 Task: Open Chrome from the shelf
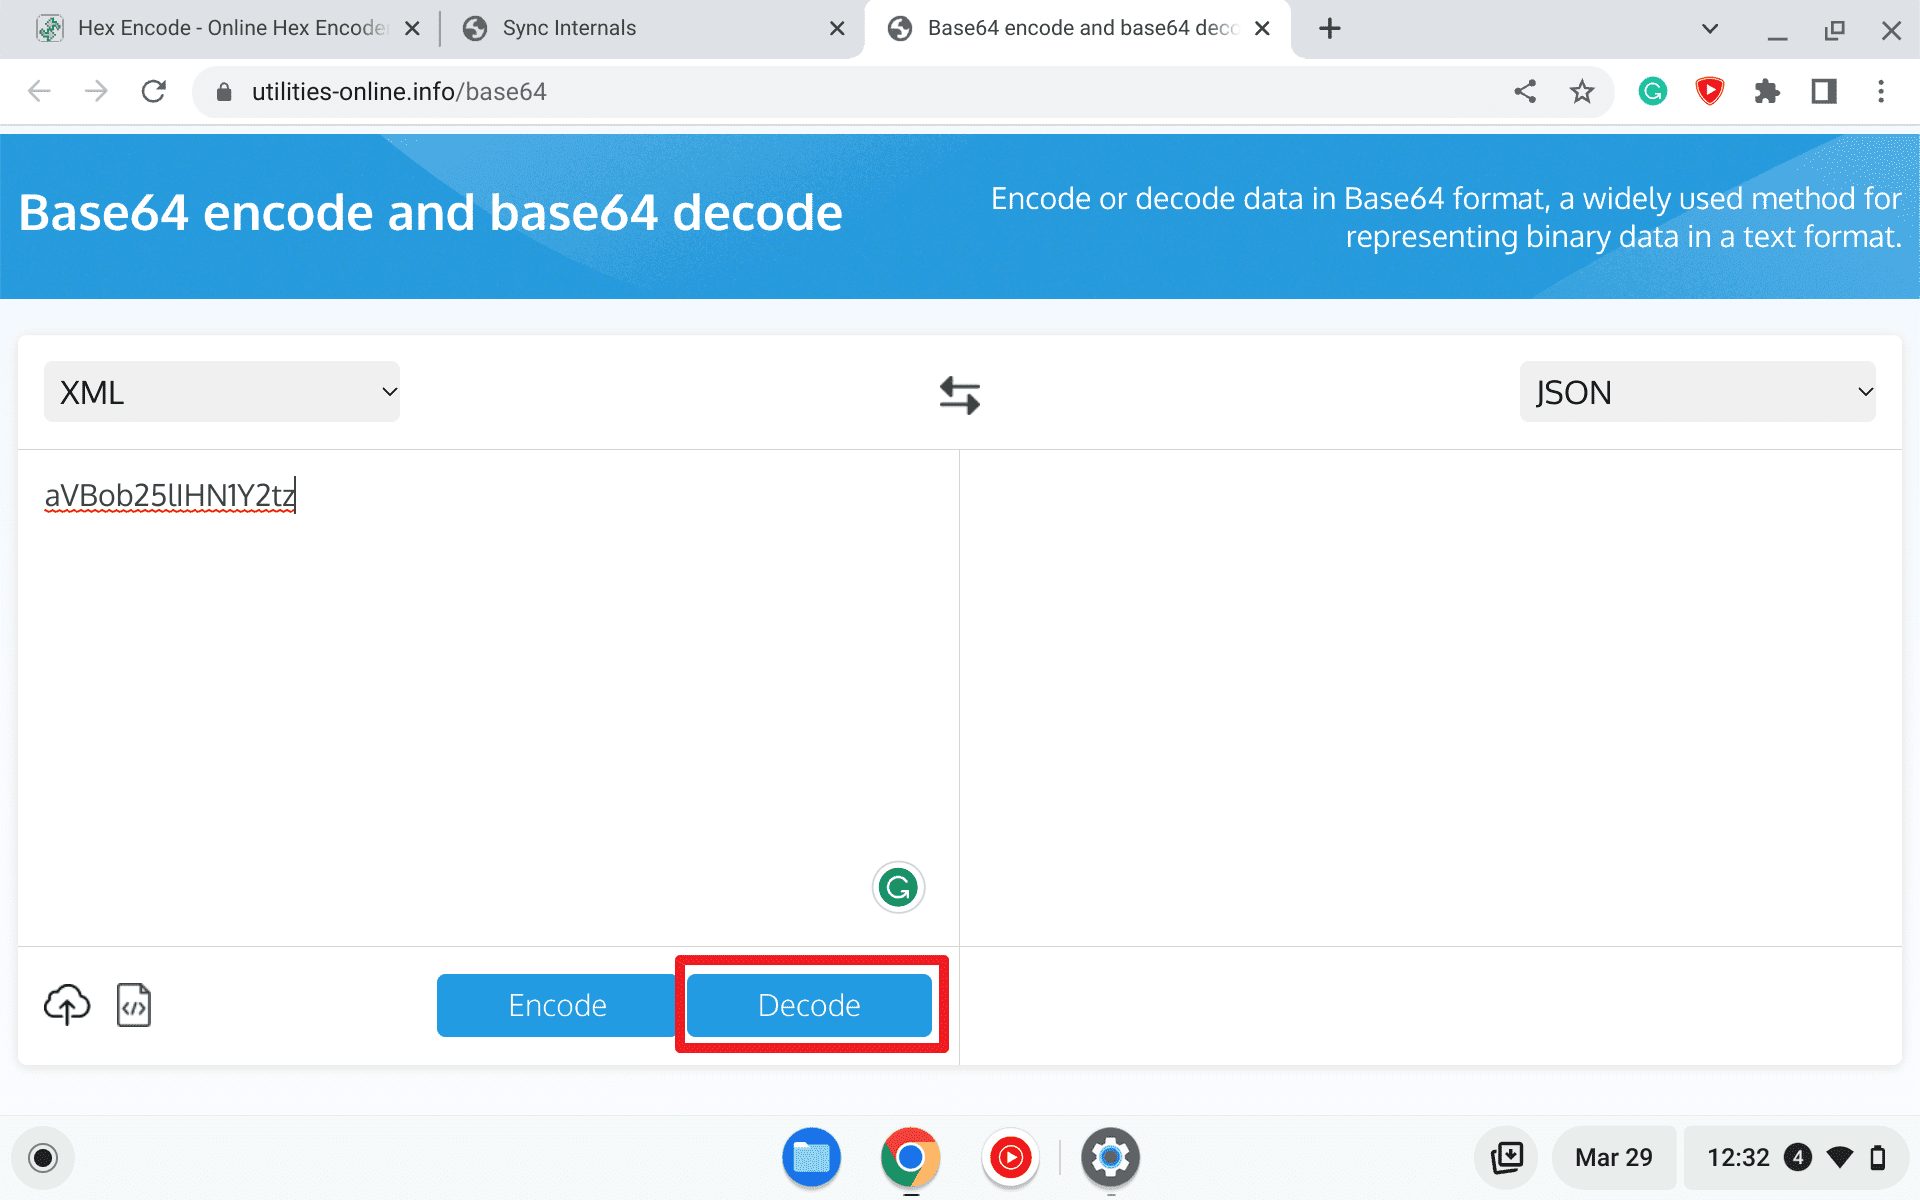[910, 1158]
